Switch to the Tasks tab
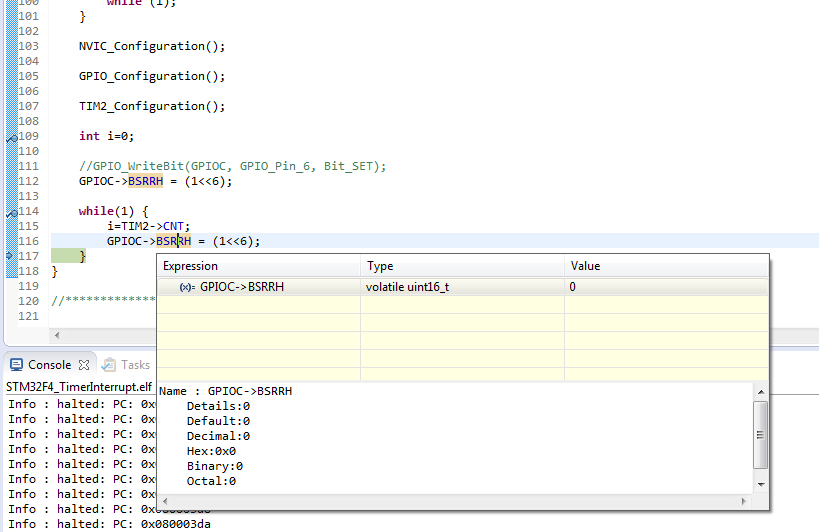819x532 pixels. 135,364
